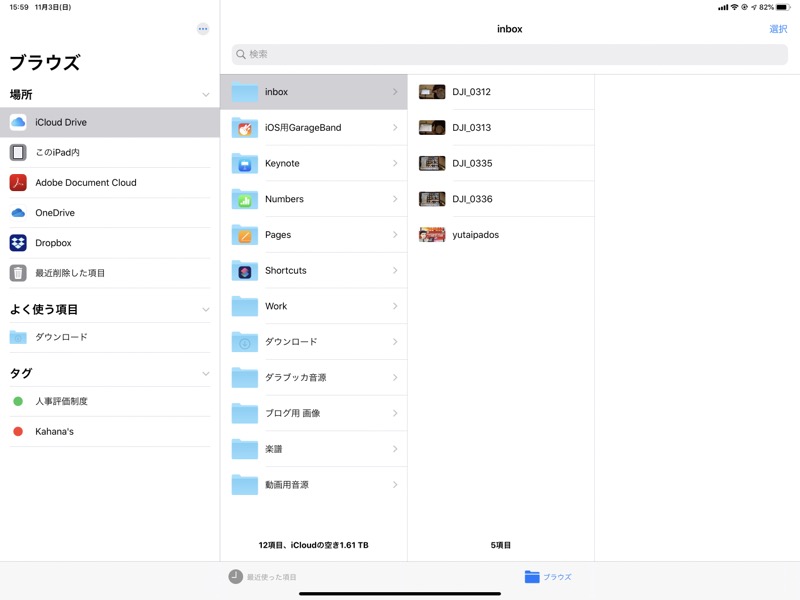Open the Dropbox location
The height and width of the screenshot is (600, 800).
click(x=53, y=243)
